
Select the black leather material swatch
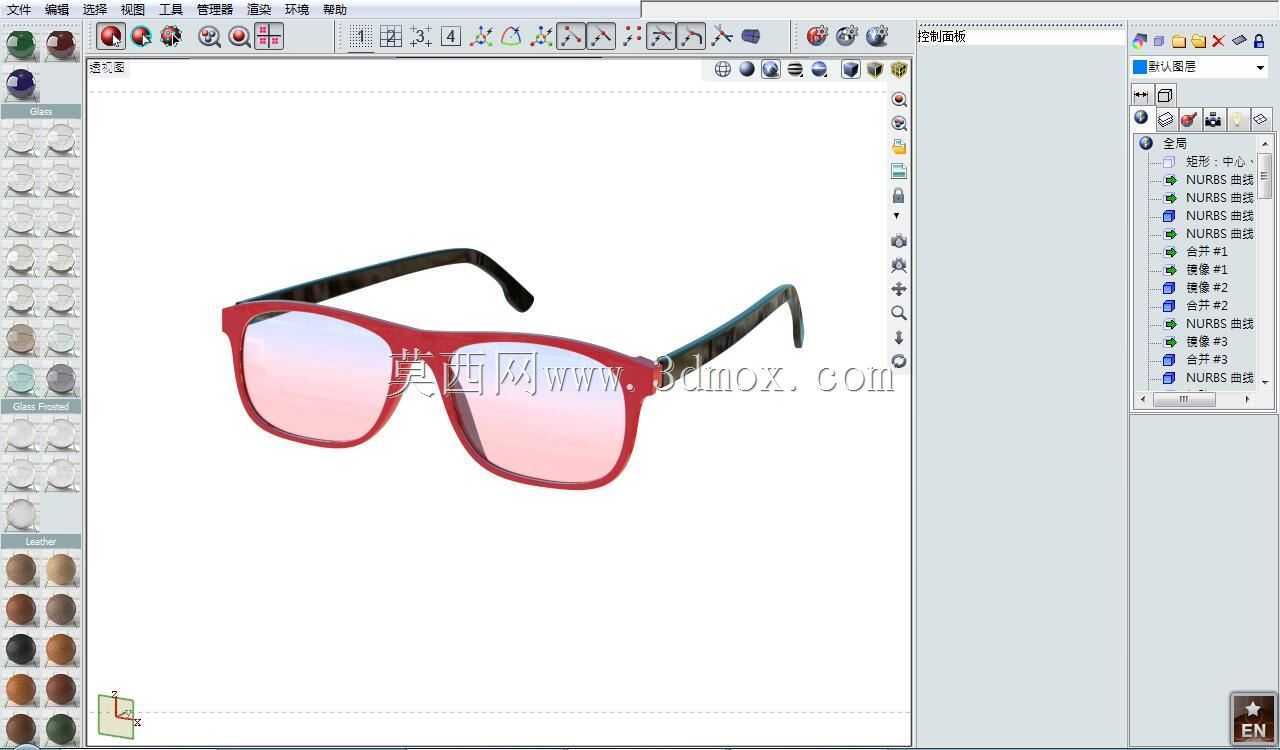click(x=20, y=650)
